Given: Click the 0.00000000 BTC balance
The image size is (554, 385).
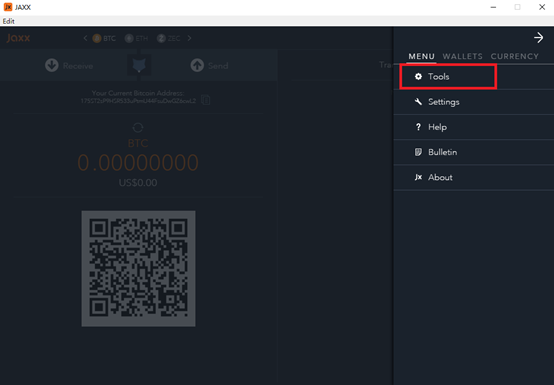Looking at the screenshot, I should (138, 163).
